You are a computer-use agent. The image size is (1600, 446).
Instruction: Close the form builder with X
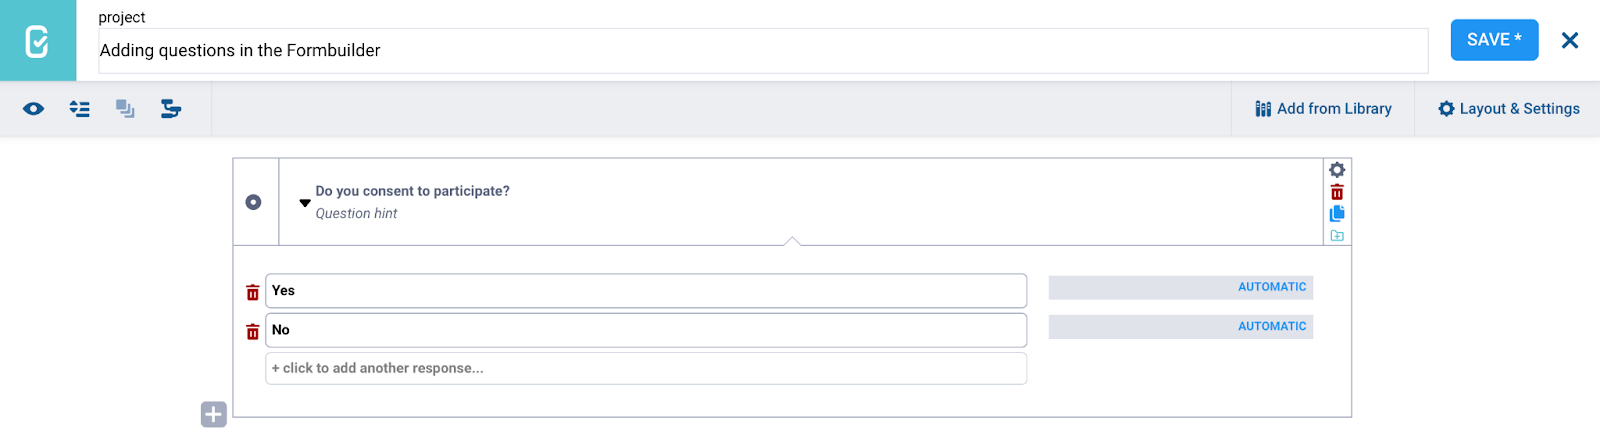point(1570,40)
